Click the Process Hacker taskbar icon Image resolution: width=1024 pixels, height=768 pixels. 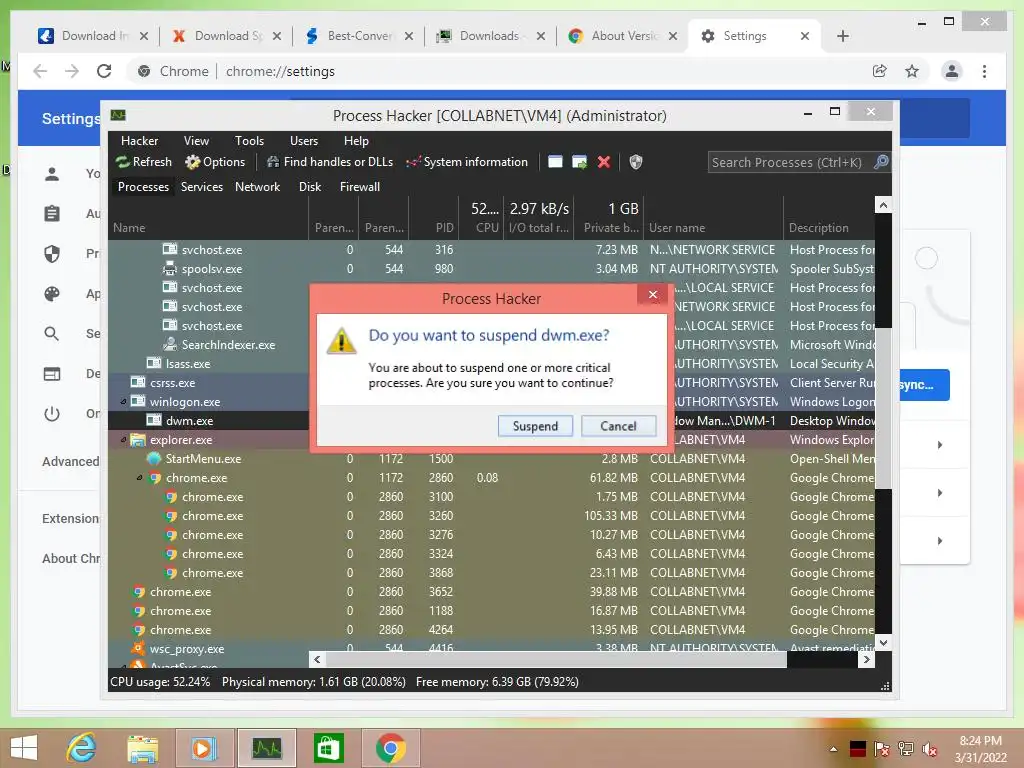pos(266,748)
